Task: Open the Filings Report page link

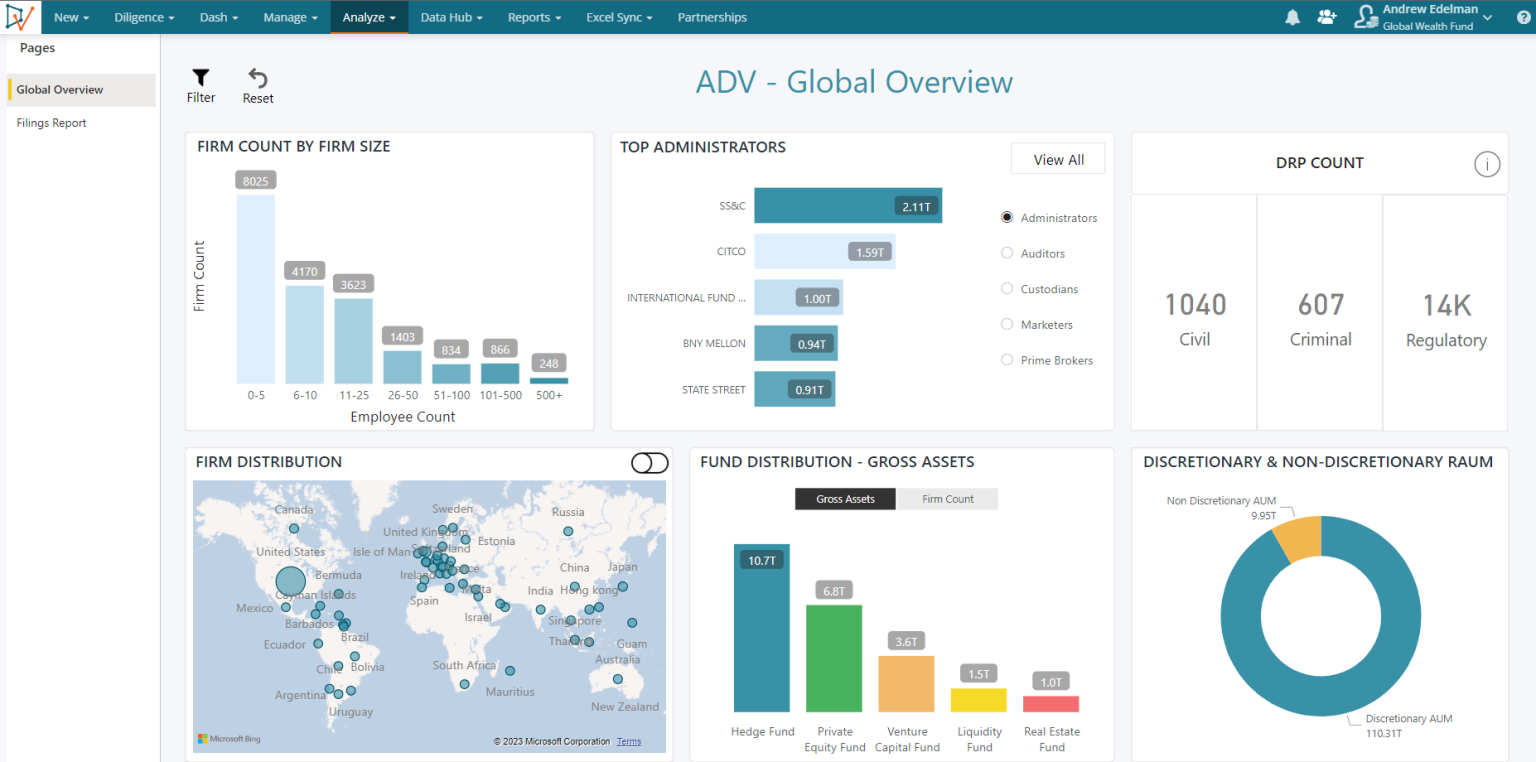Action: (52, 123)
